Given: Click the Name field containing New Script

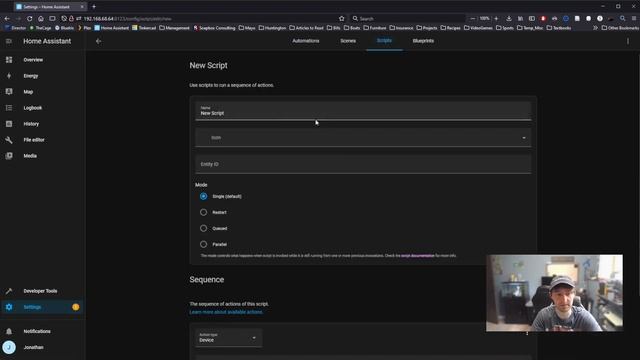Looking at the screenshot, I should click(363, 111).
